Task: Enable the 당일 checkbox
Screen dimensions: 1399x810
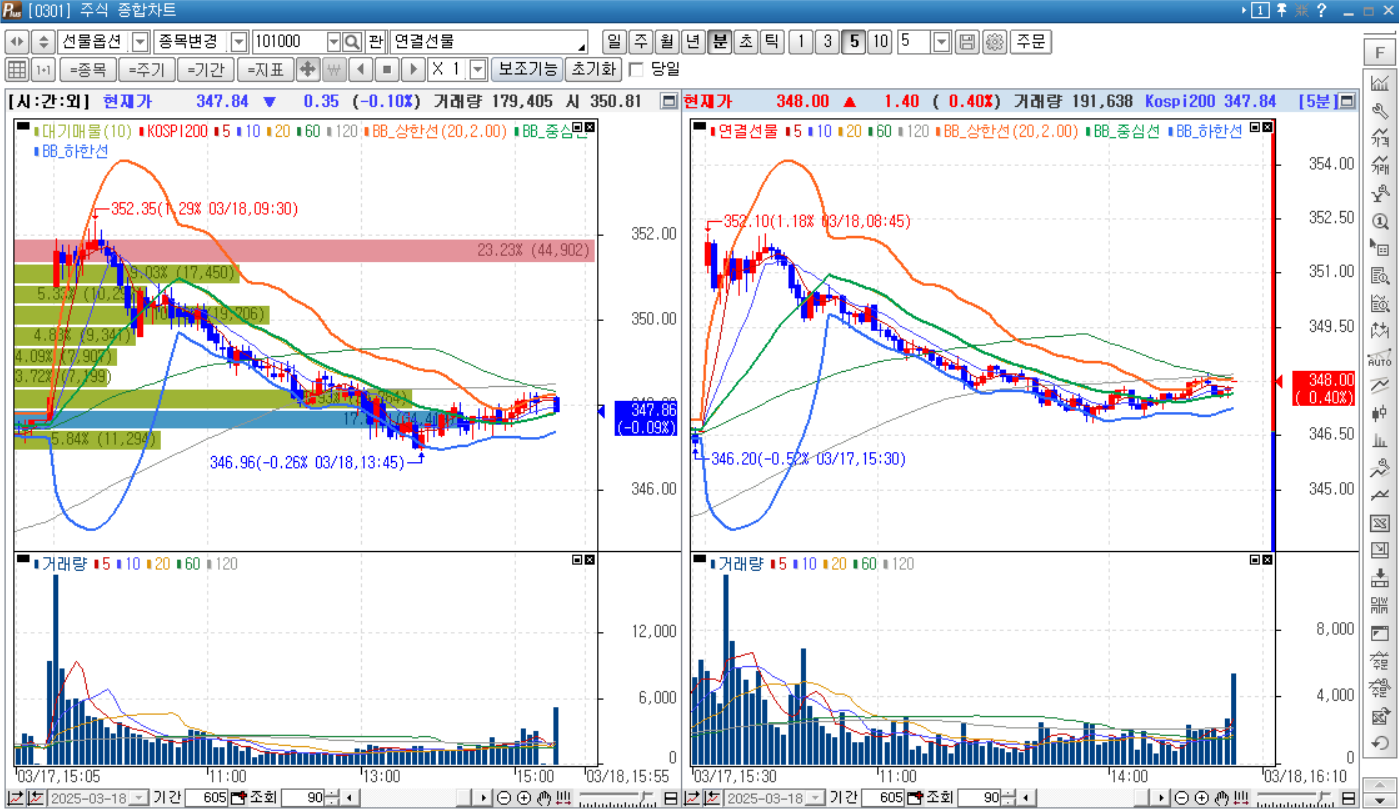Action: [637, 69]
